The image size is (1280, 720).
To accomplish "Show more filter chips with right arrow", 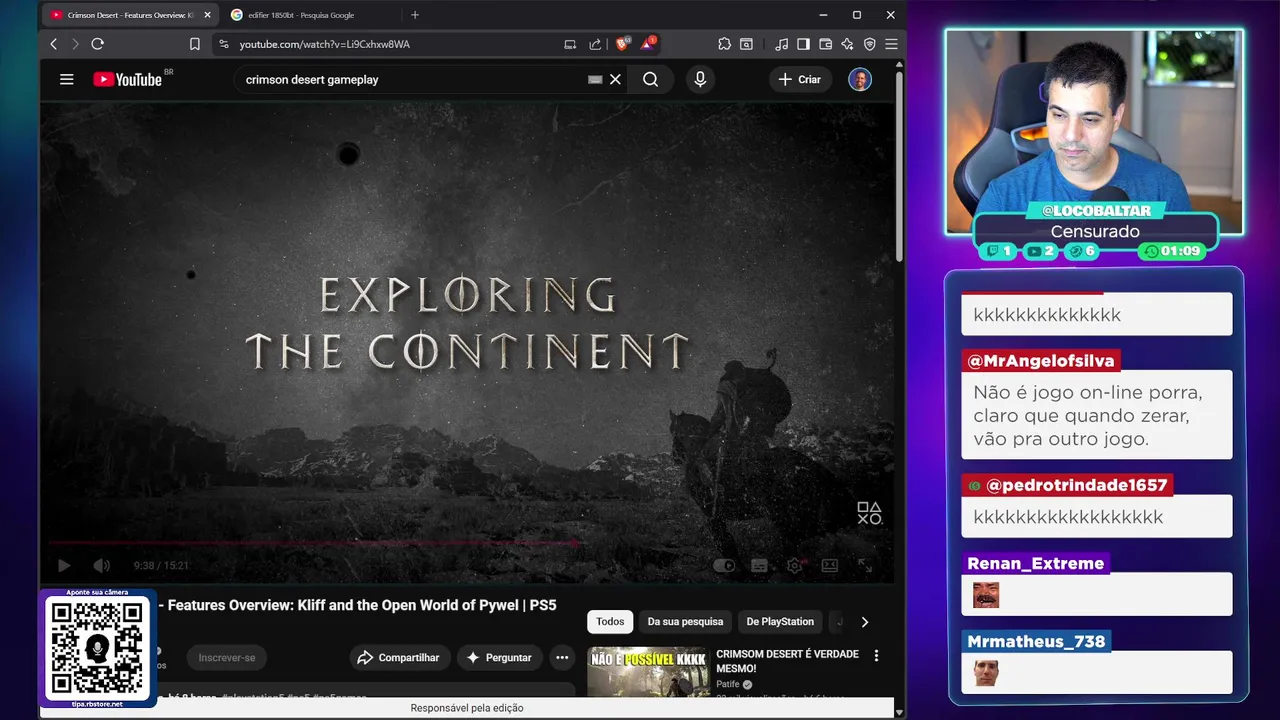I will (x=865, y=622).
